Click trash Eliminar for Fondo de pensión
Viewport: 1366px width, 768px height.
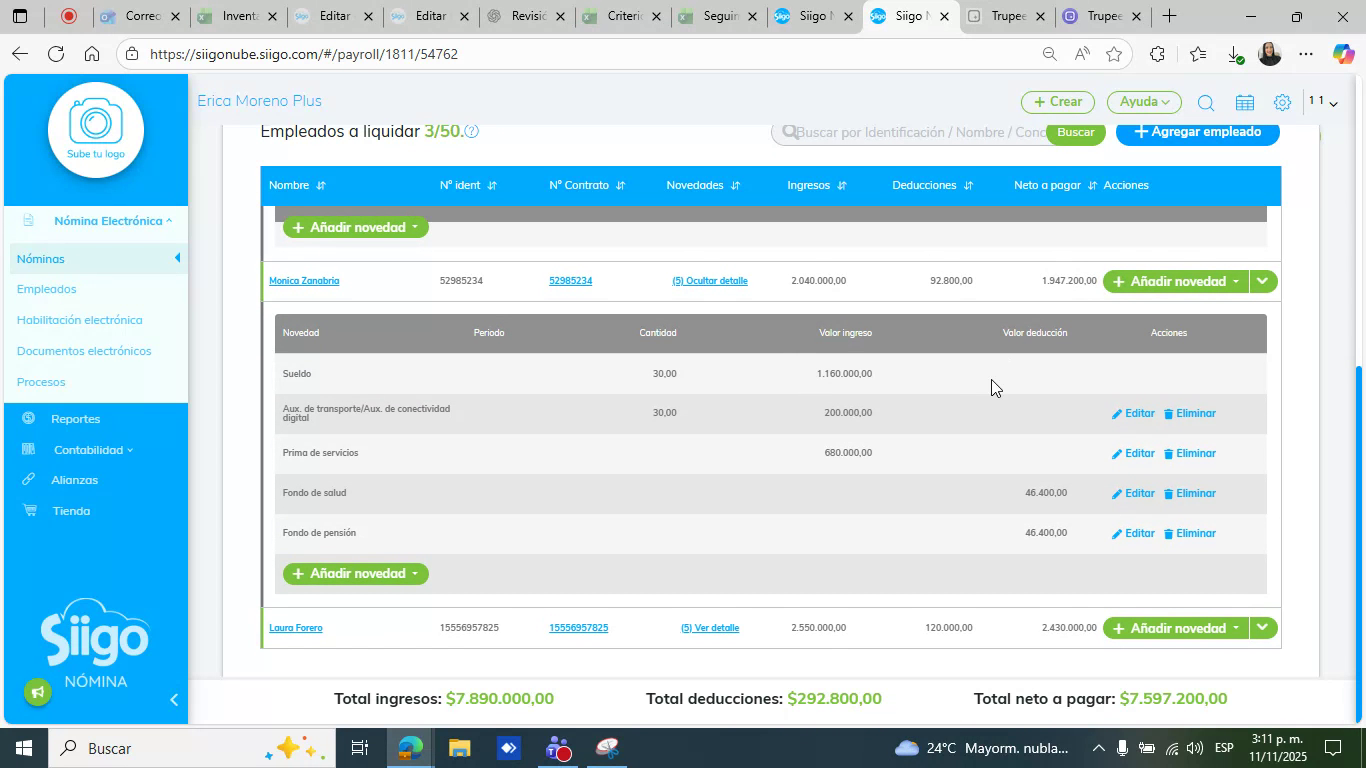1190,534
